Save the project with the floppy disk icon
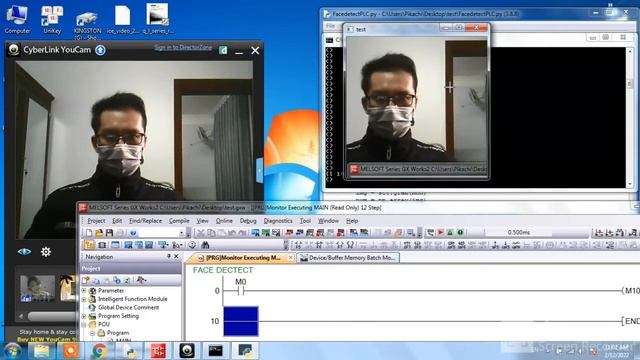640x360 pixels. (x=109, y=233)
